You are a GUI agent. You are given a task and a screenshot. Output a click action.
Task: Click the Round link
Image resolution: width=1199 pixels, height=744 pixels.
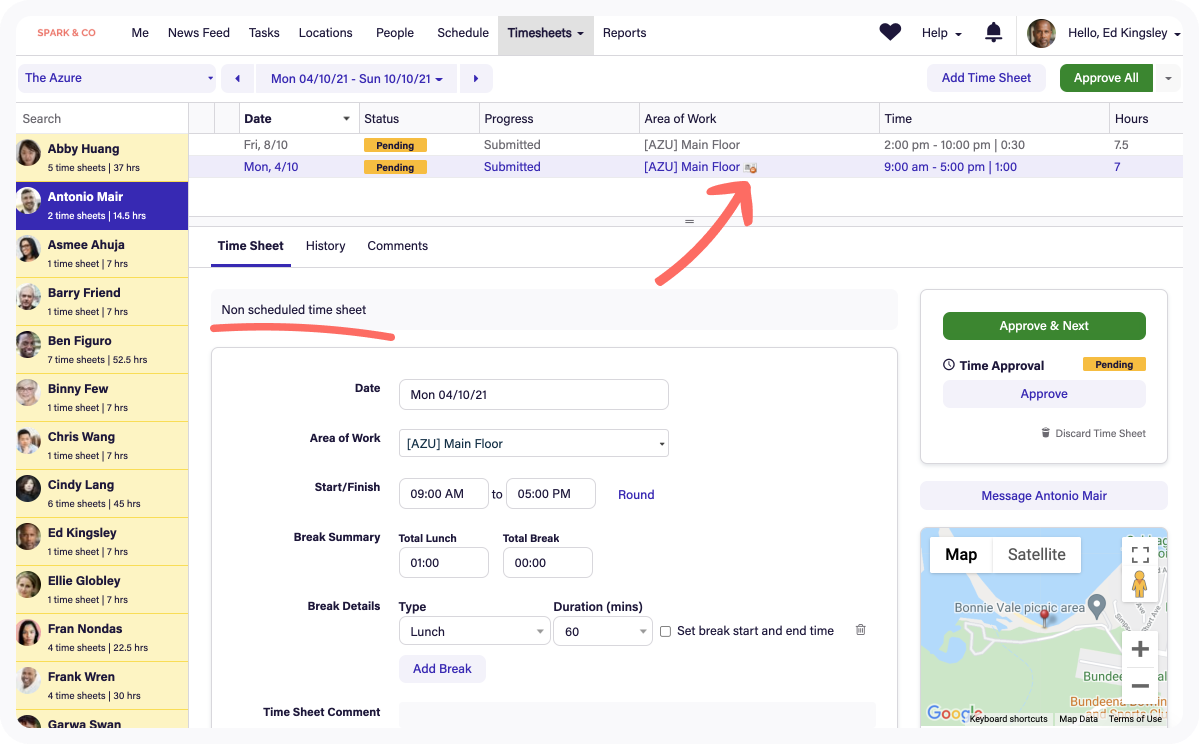[636, 494]
